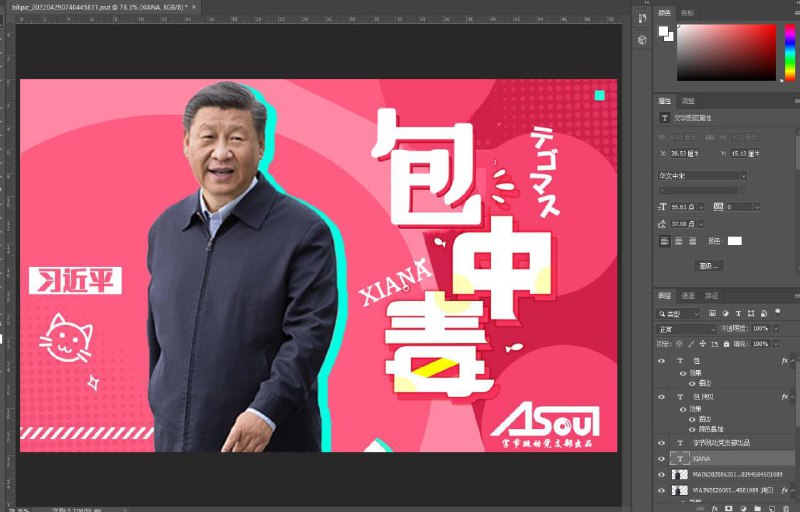Toggle layer filtering on/off switch

(x=778, y=312)
